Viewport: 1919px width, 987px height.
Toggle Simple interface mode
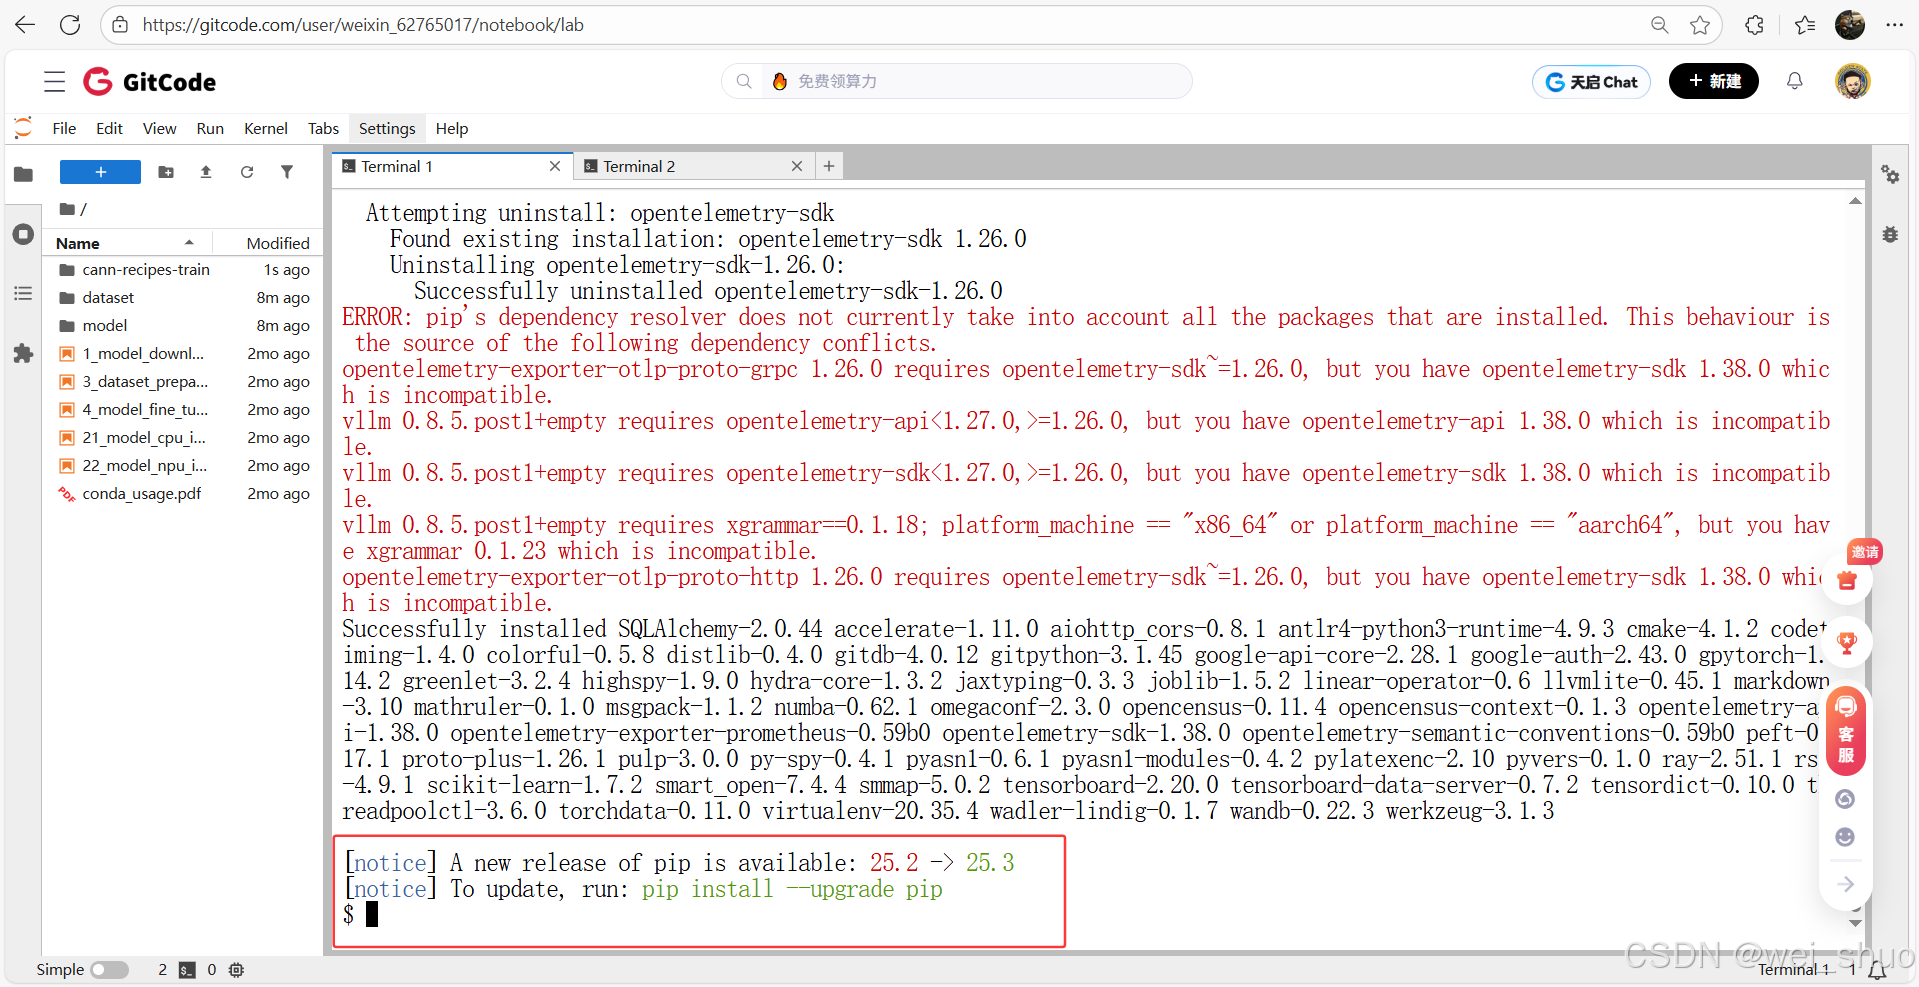[x=109, y=970]
